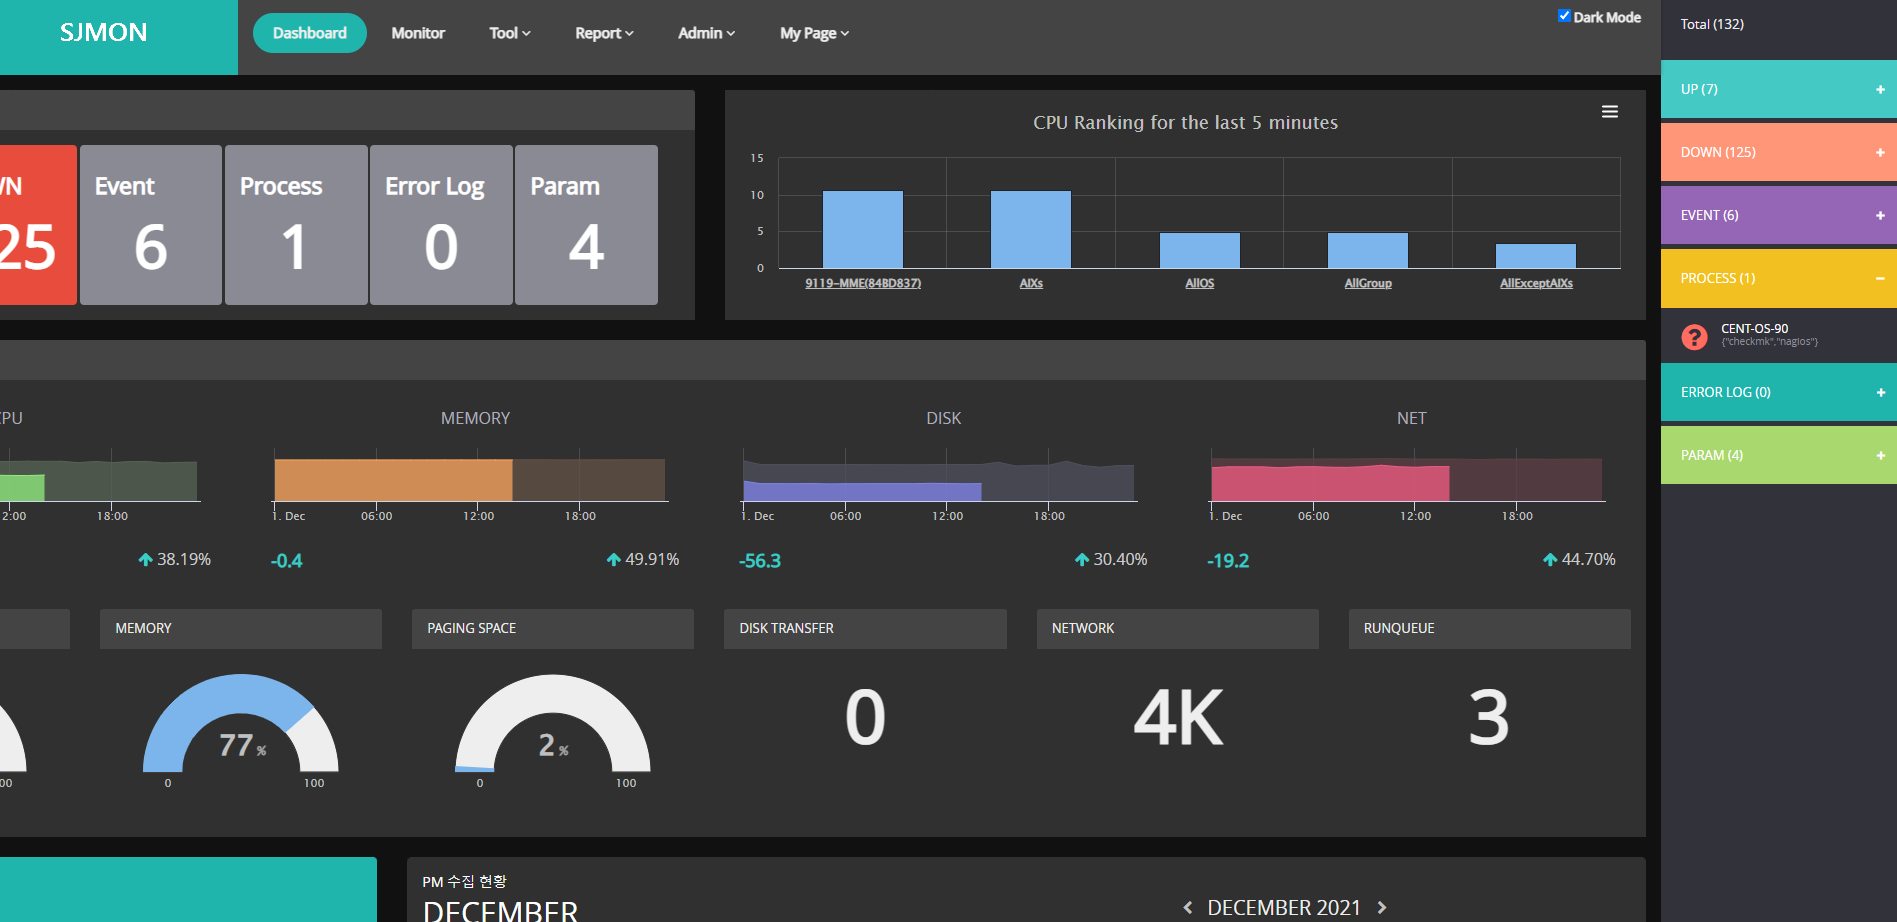The height and width of the screenshot is (922, 1897).
Task: Click the 9119-MME(84BD837) link
Action: [862, 283]
